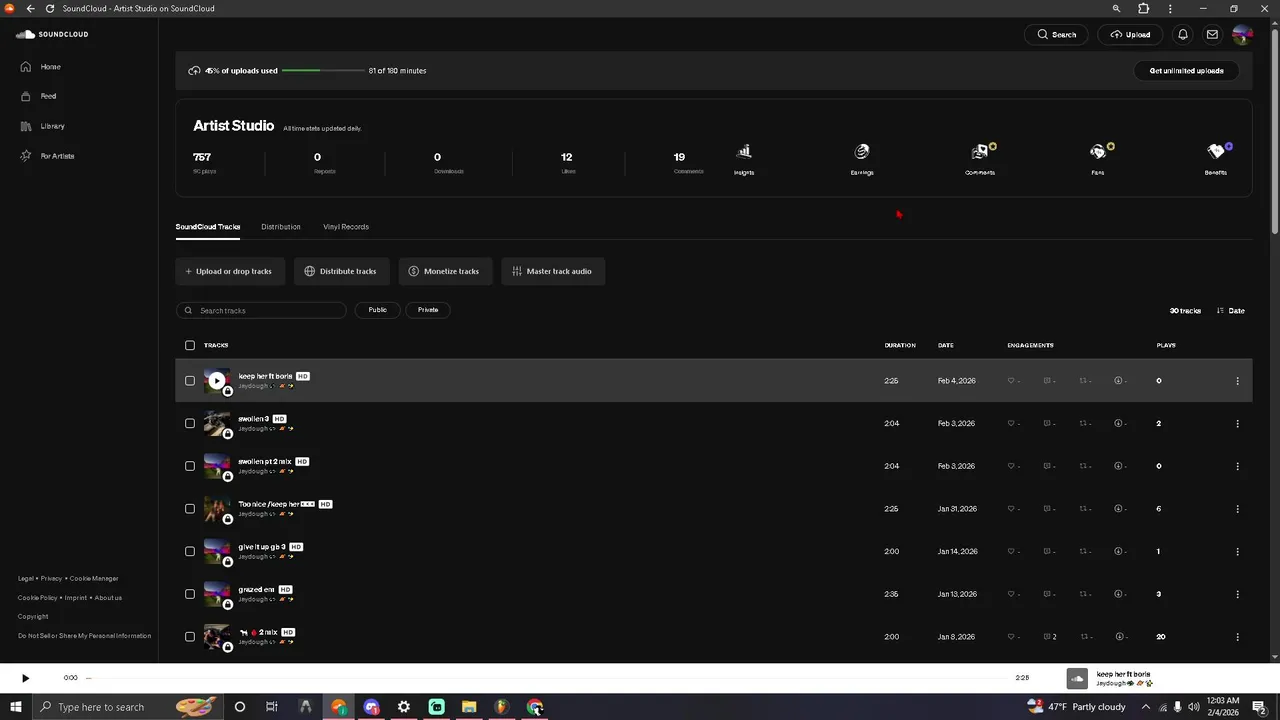Open browser extensions puzzle icon
The image size is (1280, 720).
click(x=1144, y=8)
